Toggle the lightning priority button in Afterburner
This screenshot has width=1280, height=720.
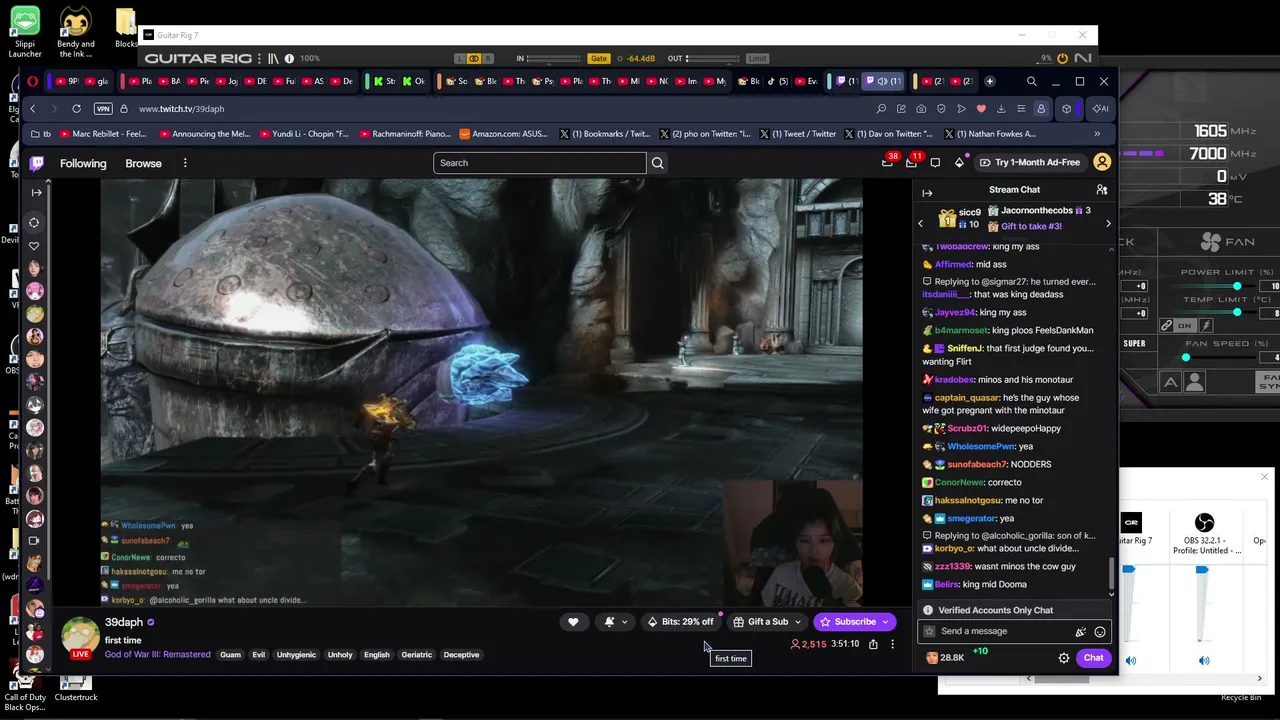(1205, 326)
